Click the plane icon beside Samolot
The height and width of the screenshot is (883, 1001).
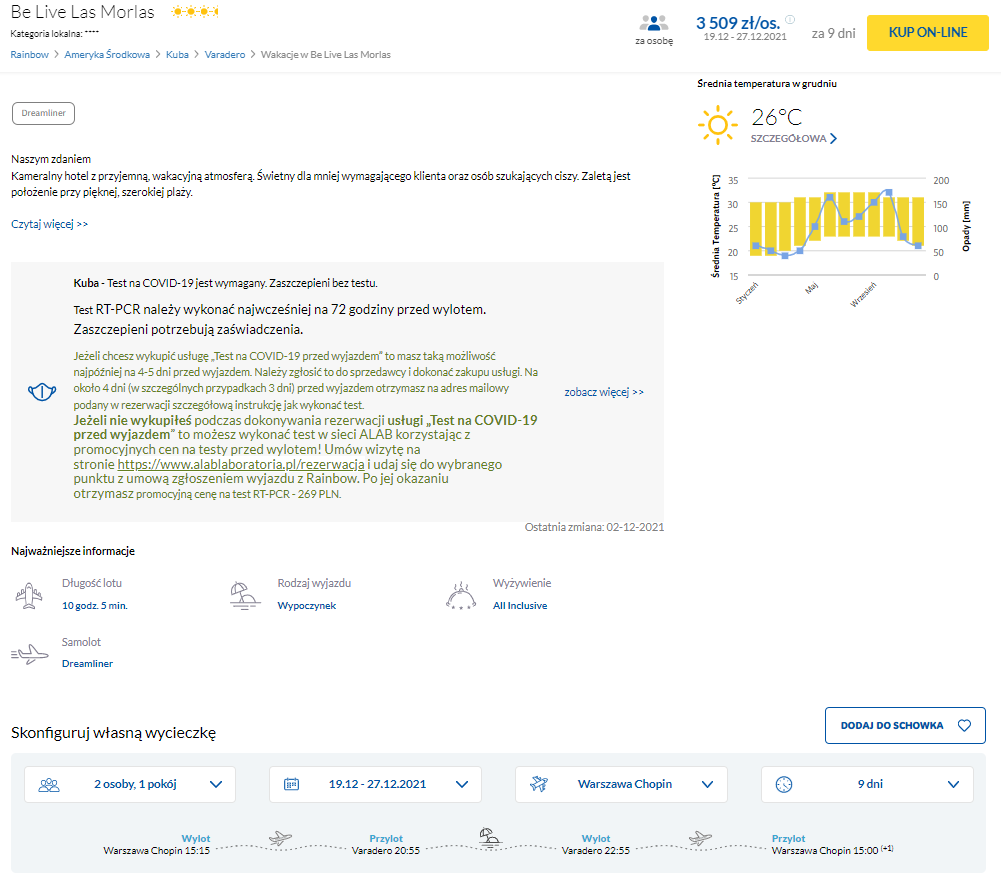click(29, 654)
